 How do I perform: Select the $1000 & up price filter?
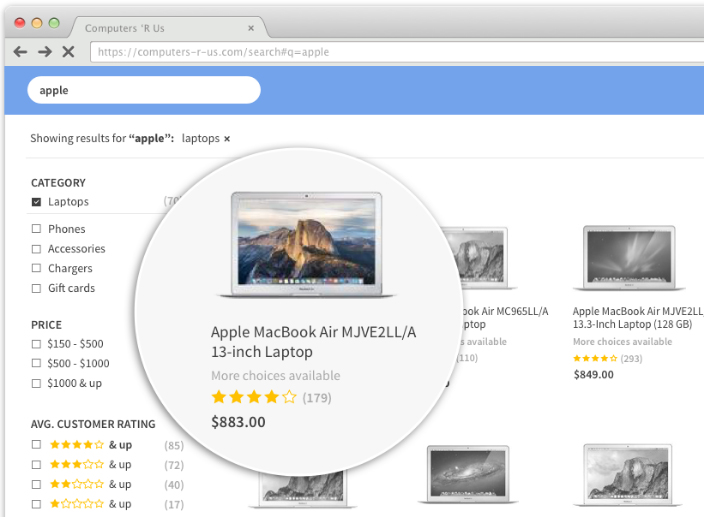coord(37,383)
